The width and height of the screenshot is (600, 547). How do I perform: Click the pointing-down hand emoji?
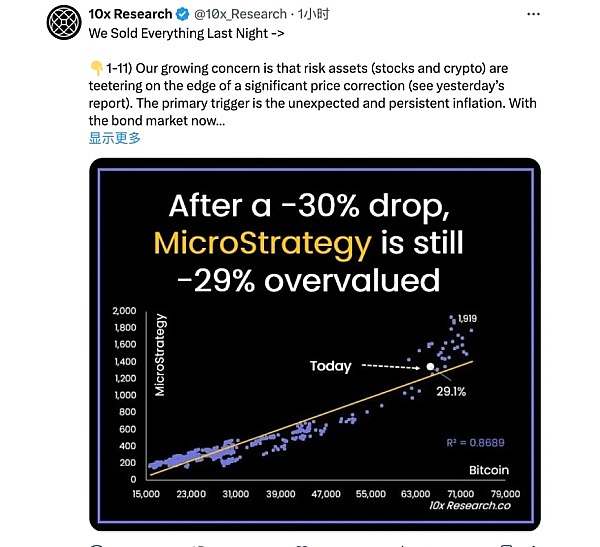click(96, 67)
